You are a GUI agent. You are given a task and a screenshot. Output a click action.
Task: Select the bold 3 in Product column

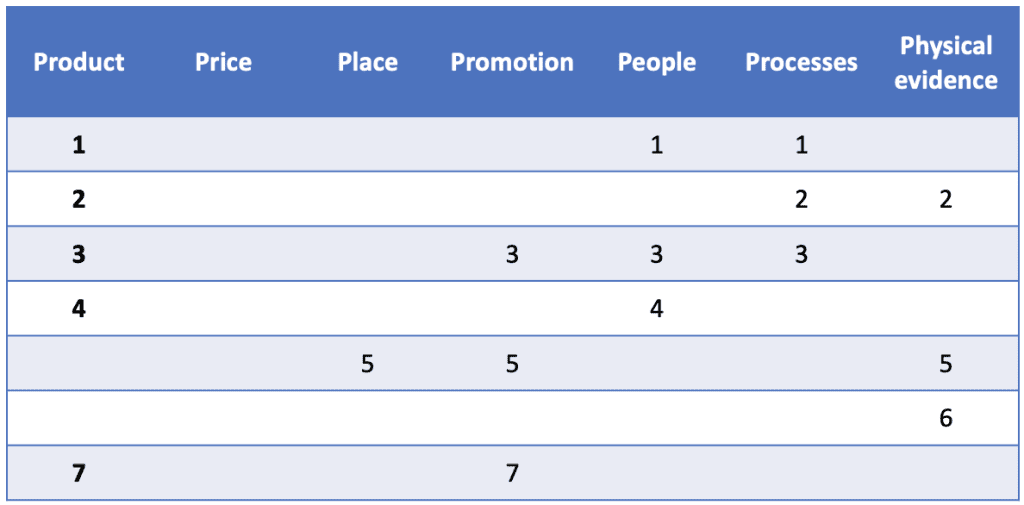[x=79, y=254]
